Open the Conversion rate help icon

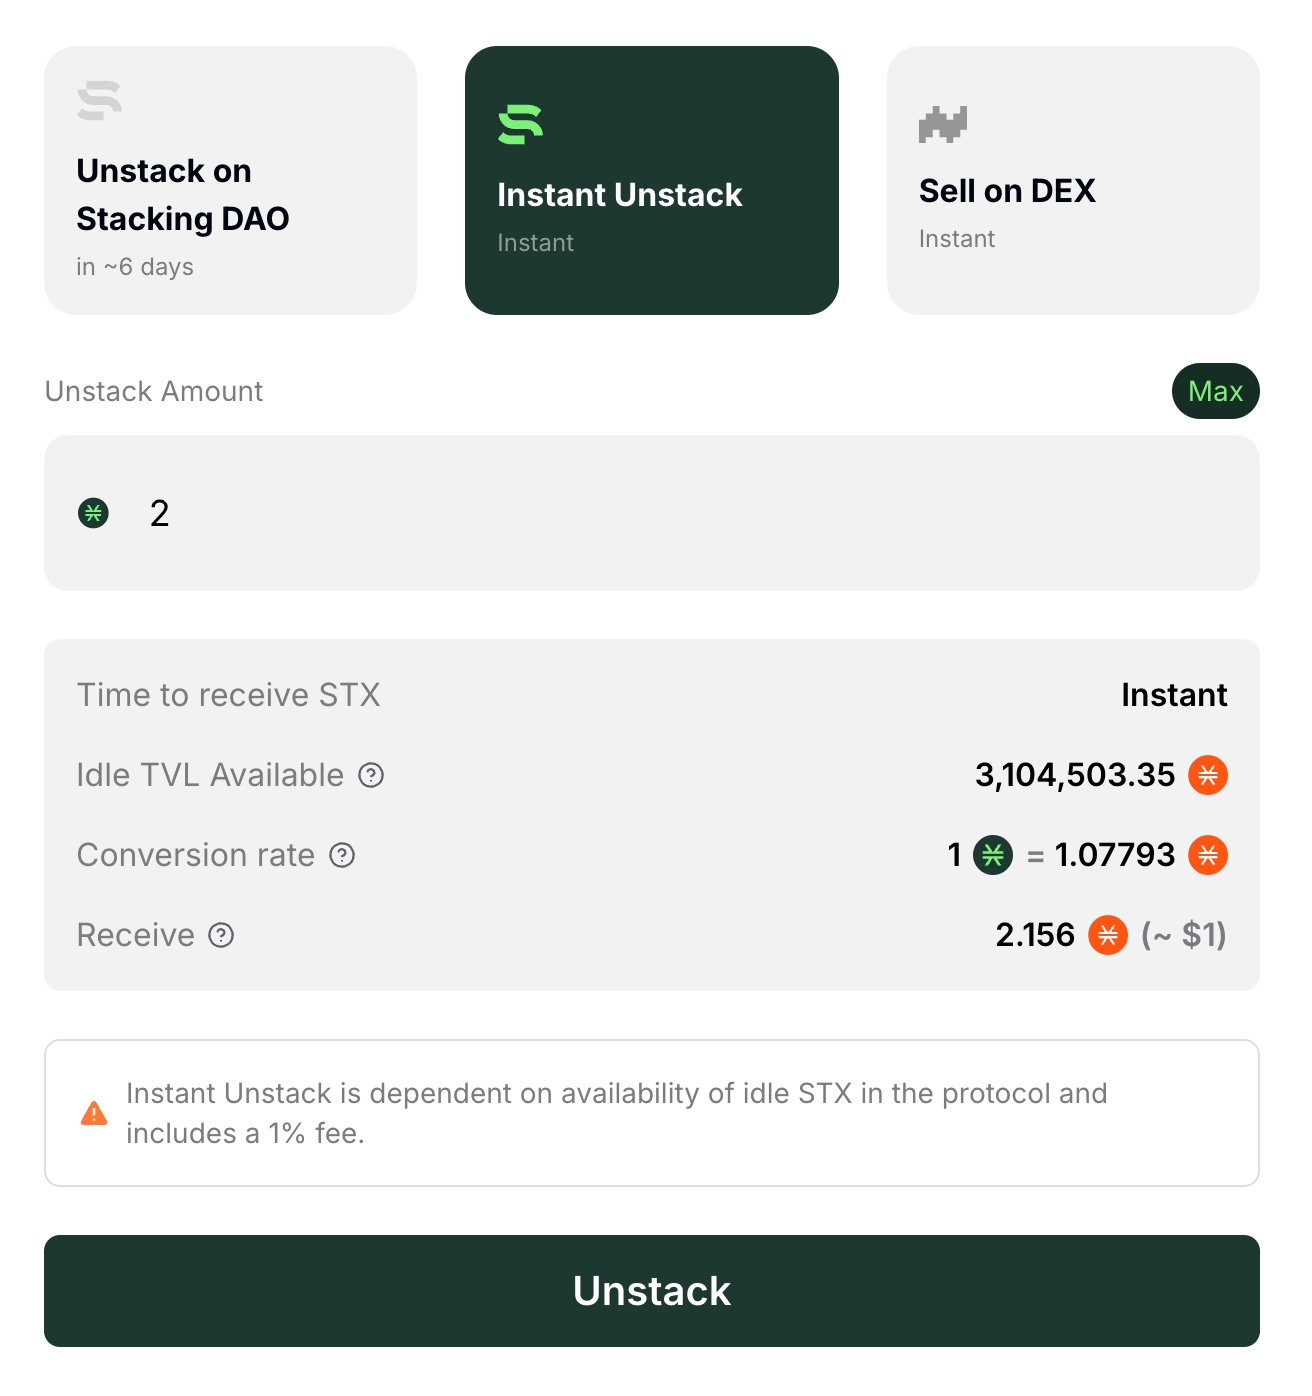pos(342,855)
